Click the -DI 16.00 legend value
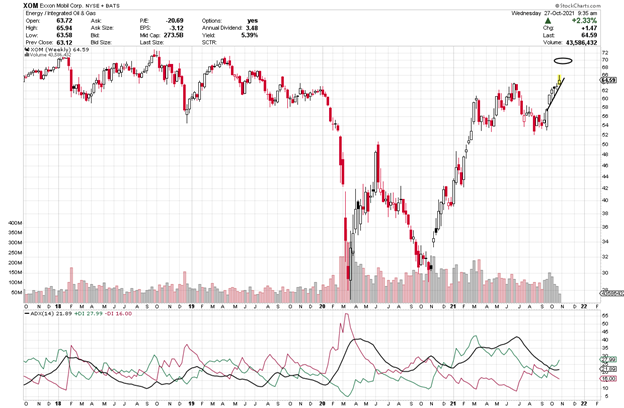The height and width of the screenshot is (408, 624). coord(118,314)
